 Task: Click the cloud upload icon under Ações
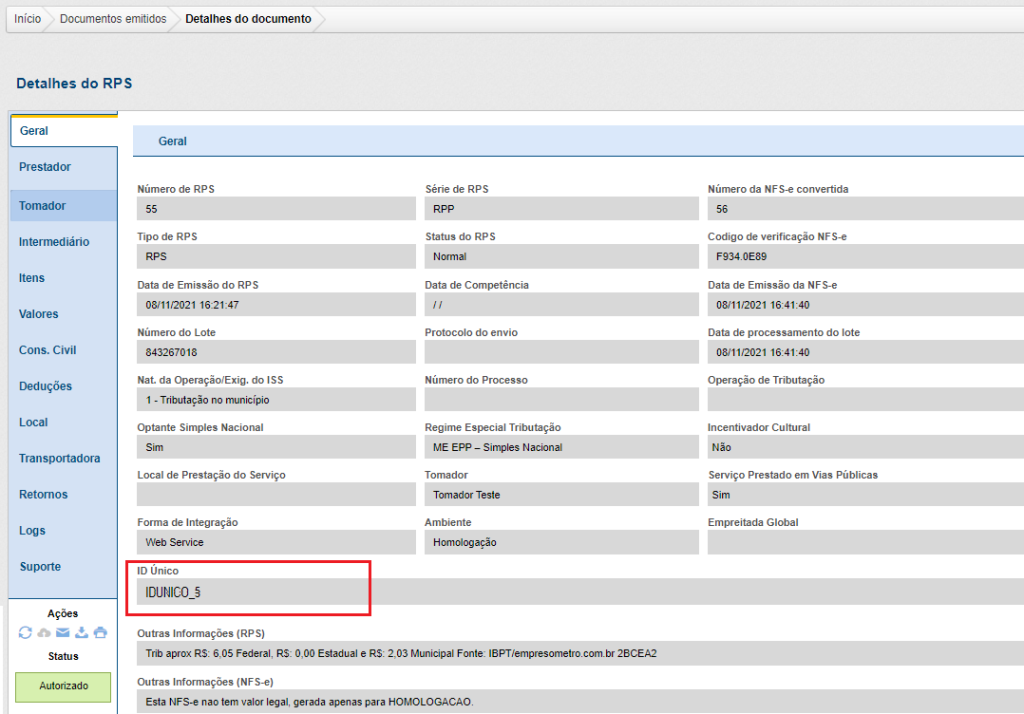click(x=44, y=632)
